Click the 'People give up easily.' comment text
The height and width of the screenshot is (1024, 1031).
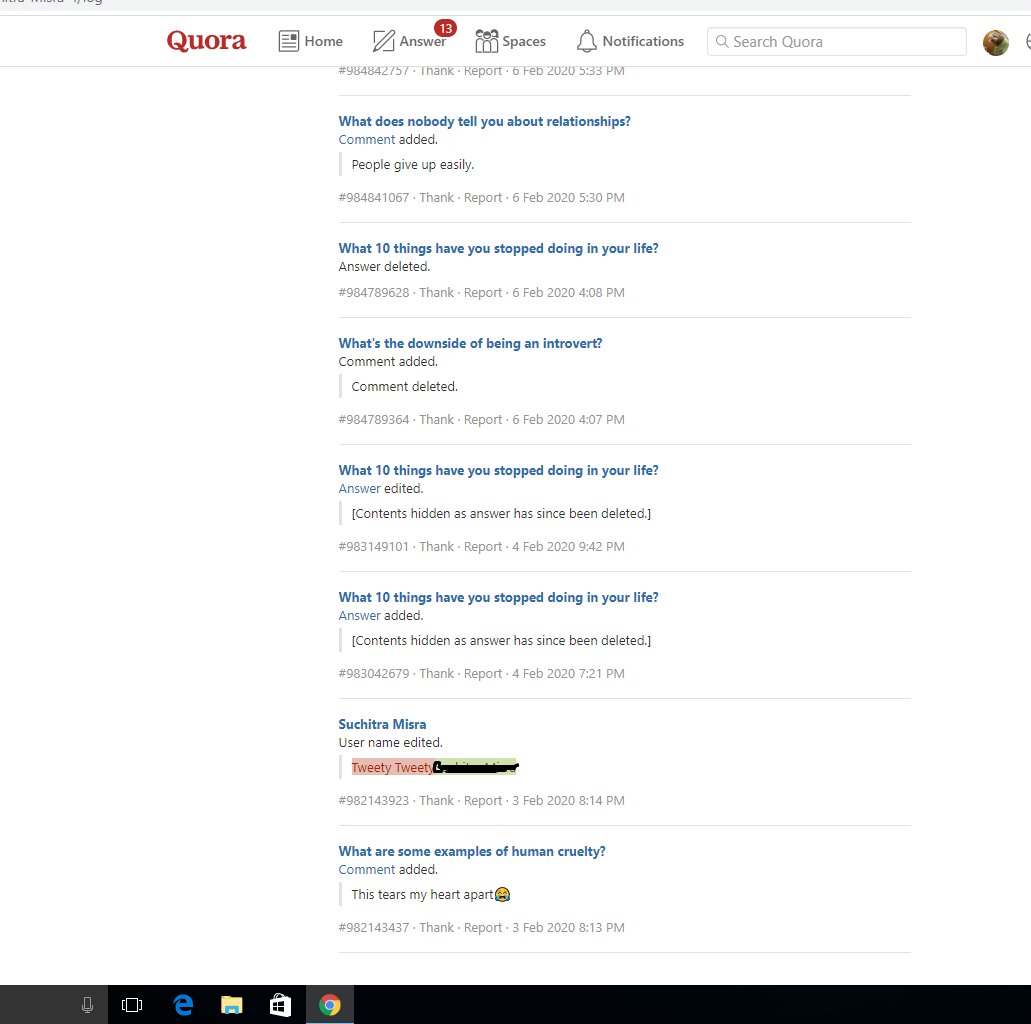(x=412, y=164)
